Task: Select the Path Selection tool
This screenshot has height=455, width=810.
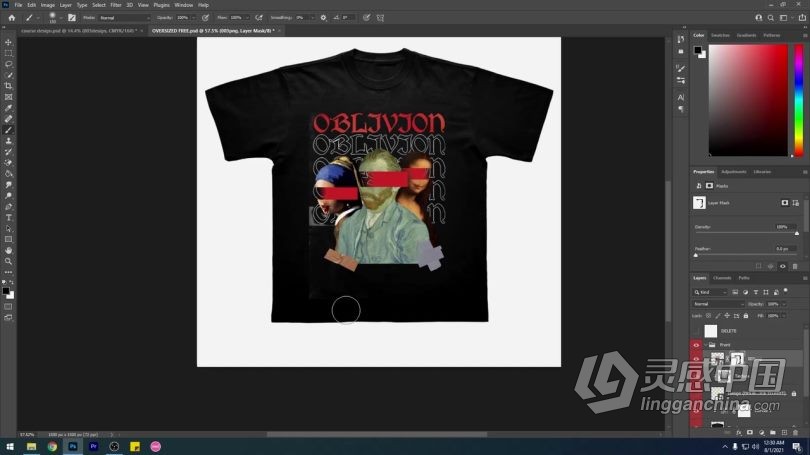Action: tap(8, 228)
